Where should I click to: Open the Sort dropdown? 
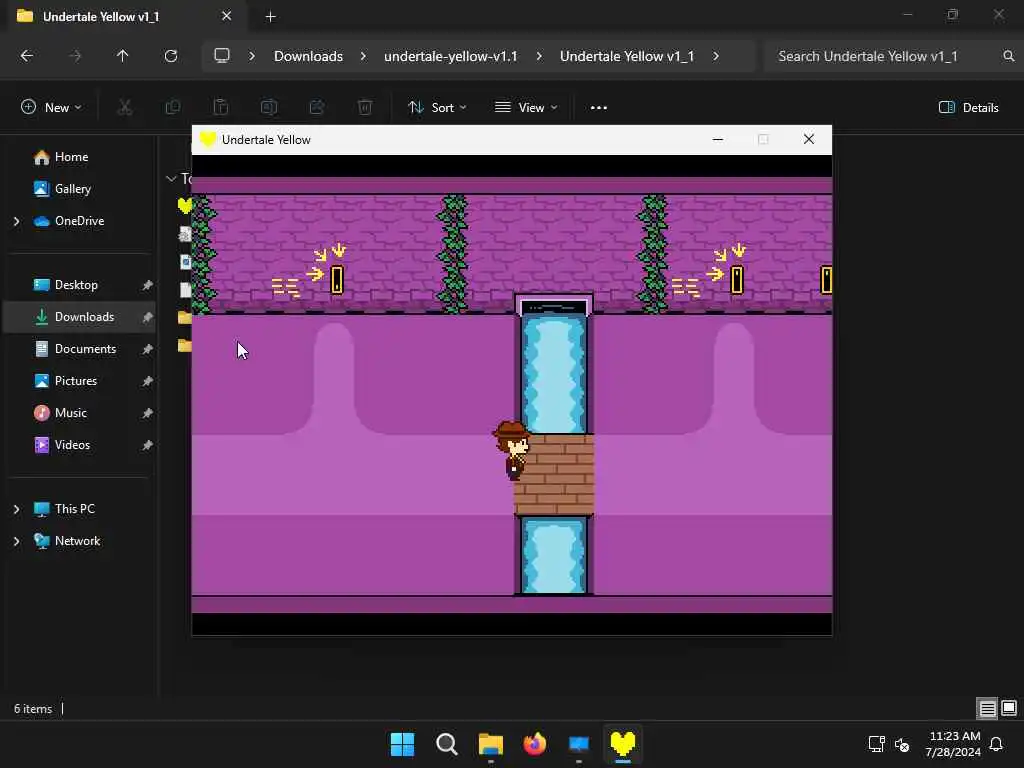[437, 108]
